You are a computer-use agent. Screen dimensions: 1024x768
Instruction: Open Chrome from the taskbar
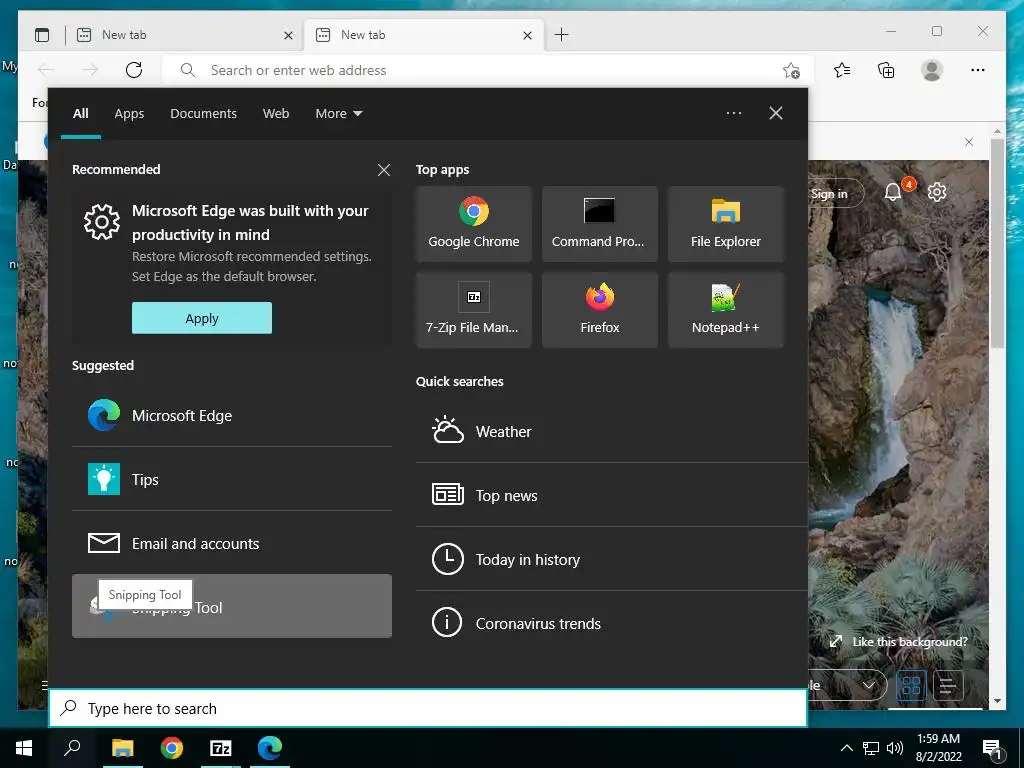[x=172, y=748]
